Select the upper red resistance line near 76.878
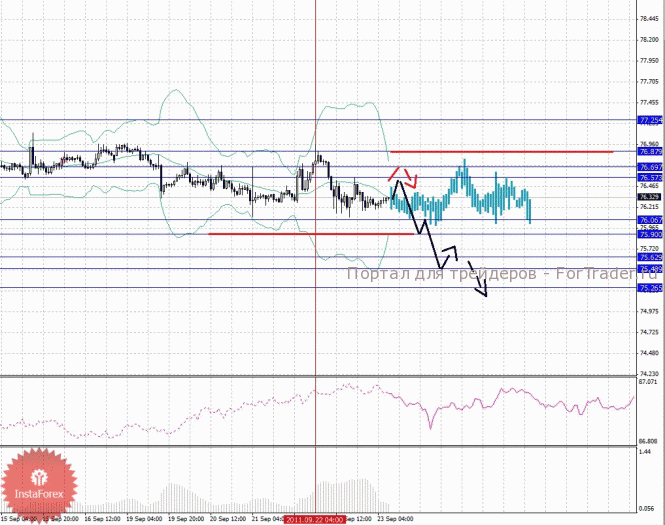This screenshot has width=665, height=525. tap(502, 151)
